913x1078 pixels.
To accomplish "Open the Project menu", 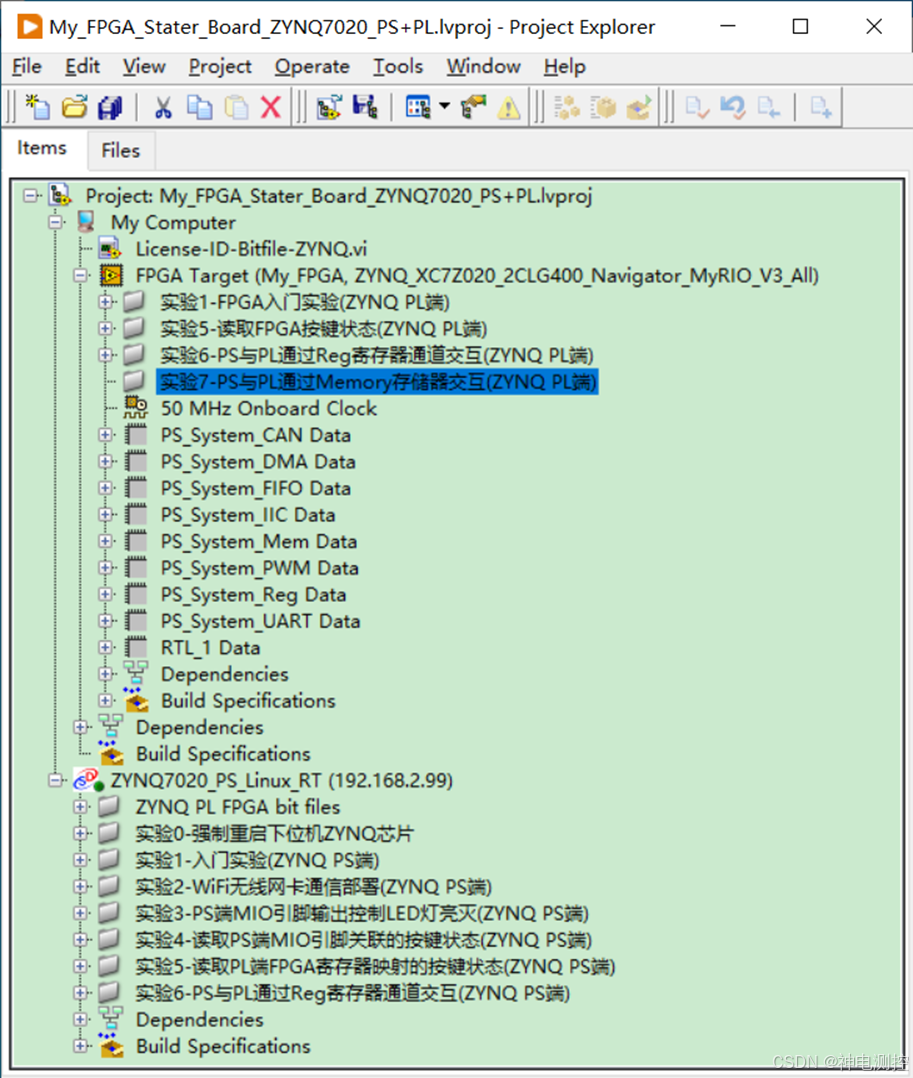I will (x=220, y=67).
